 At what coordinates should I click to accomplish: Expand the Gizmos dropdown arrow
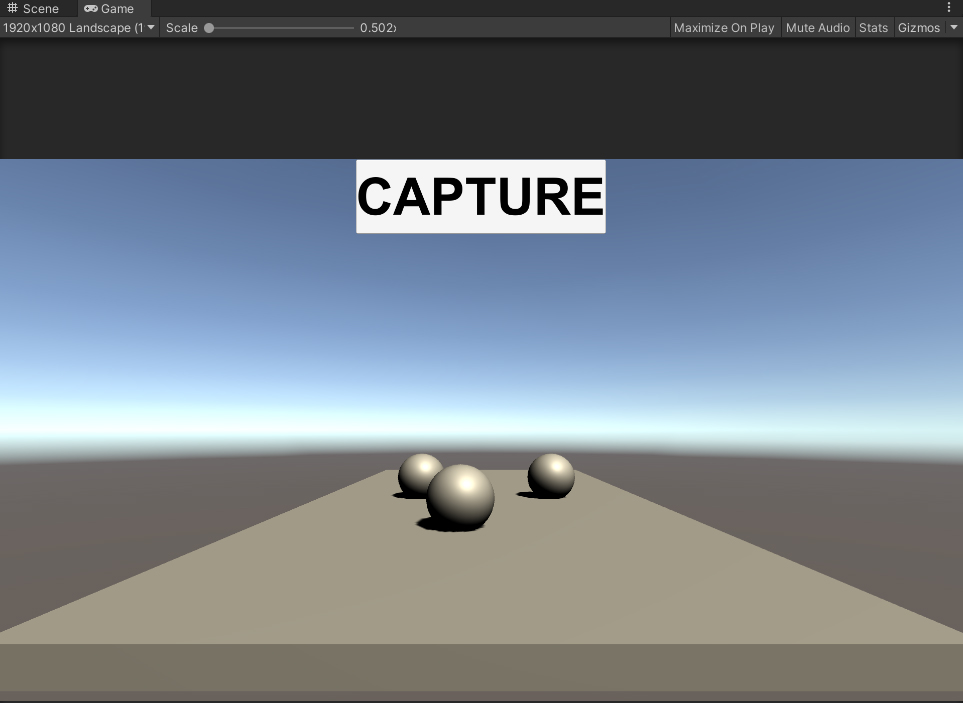pos(953,28)
